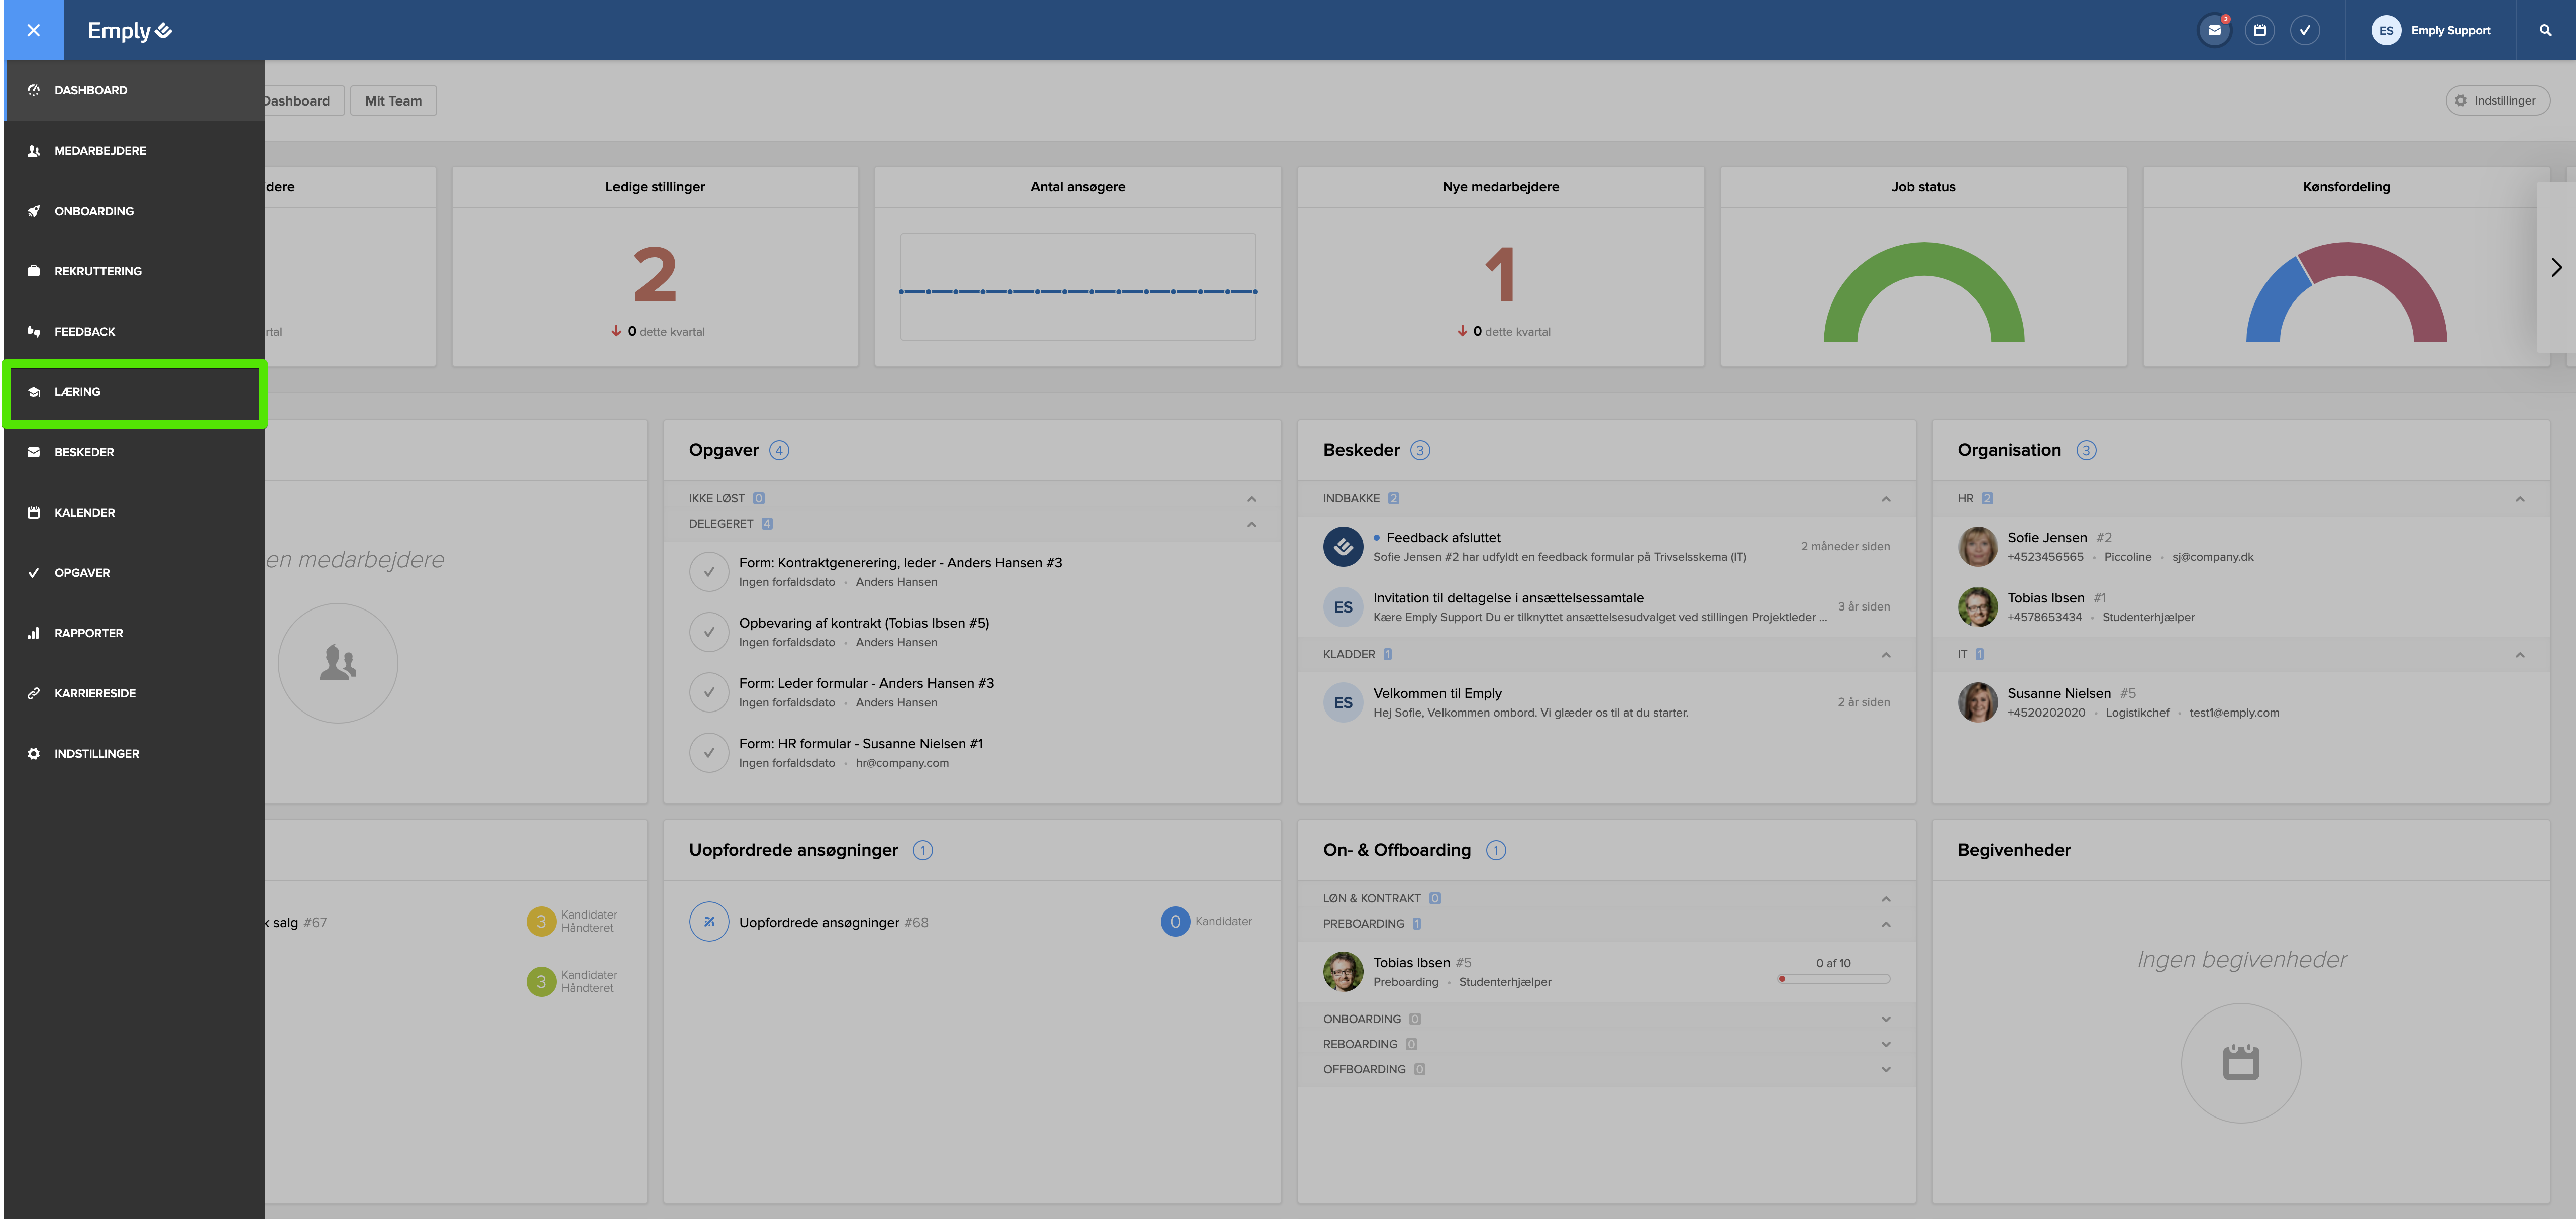The height and width of the screenshot is (1219, 2576).
Task: Open the tasks checkmark icon in header
Action: 2304,30
